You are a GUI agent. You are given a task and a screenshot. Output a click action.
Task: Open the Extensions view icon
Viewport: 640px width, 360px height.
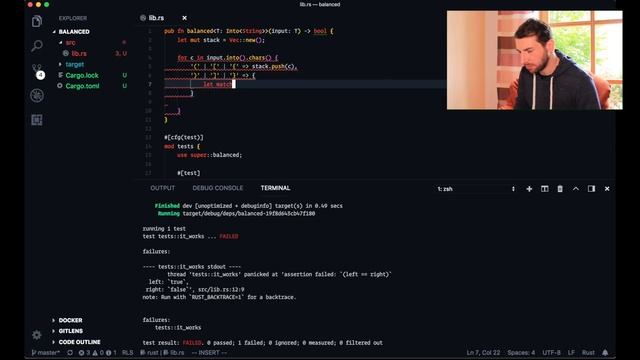(x=37, y=120)
